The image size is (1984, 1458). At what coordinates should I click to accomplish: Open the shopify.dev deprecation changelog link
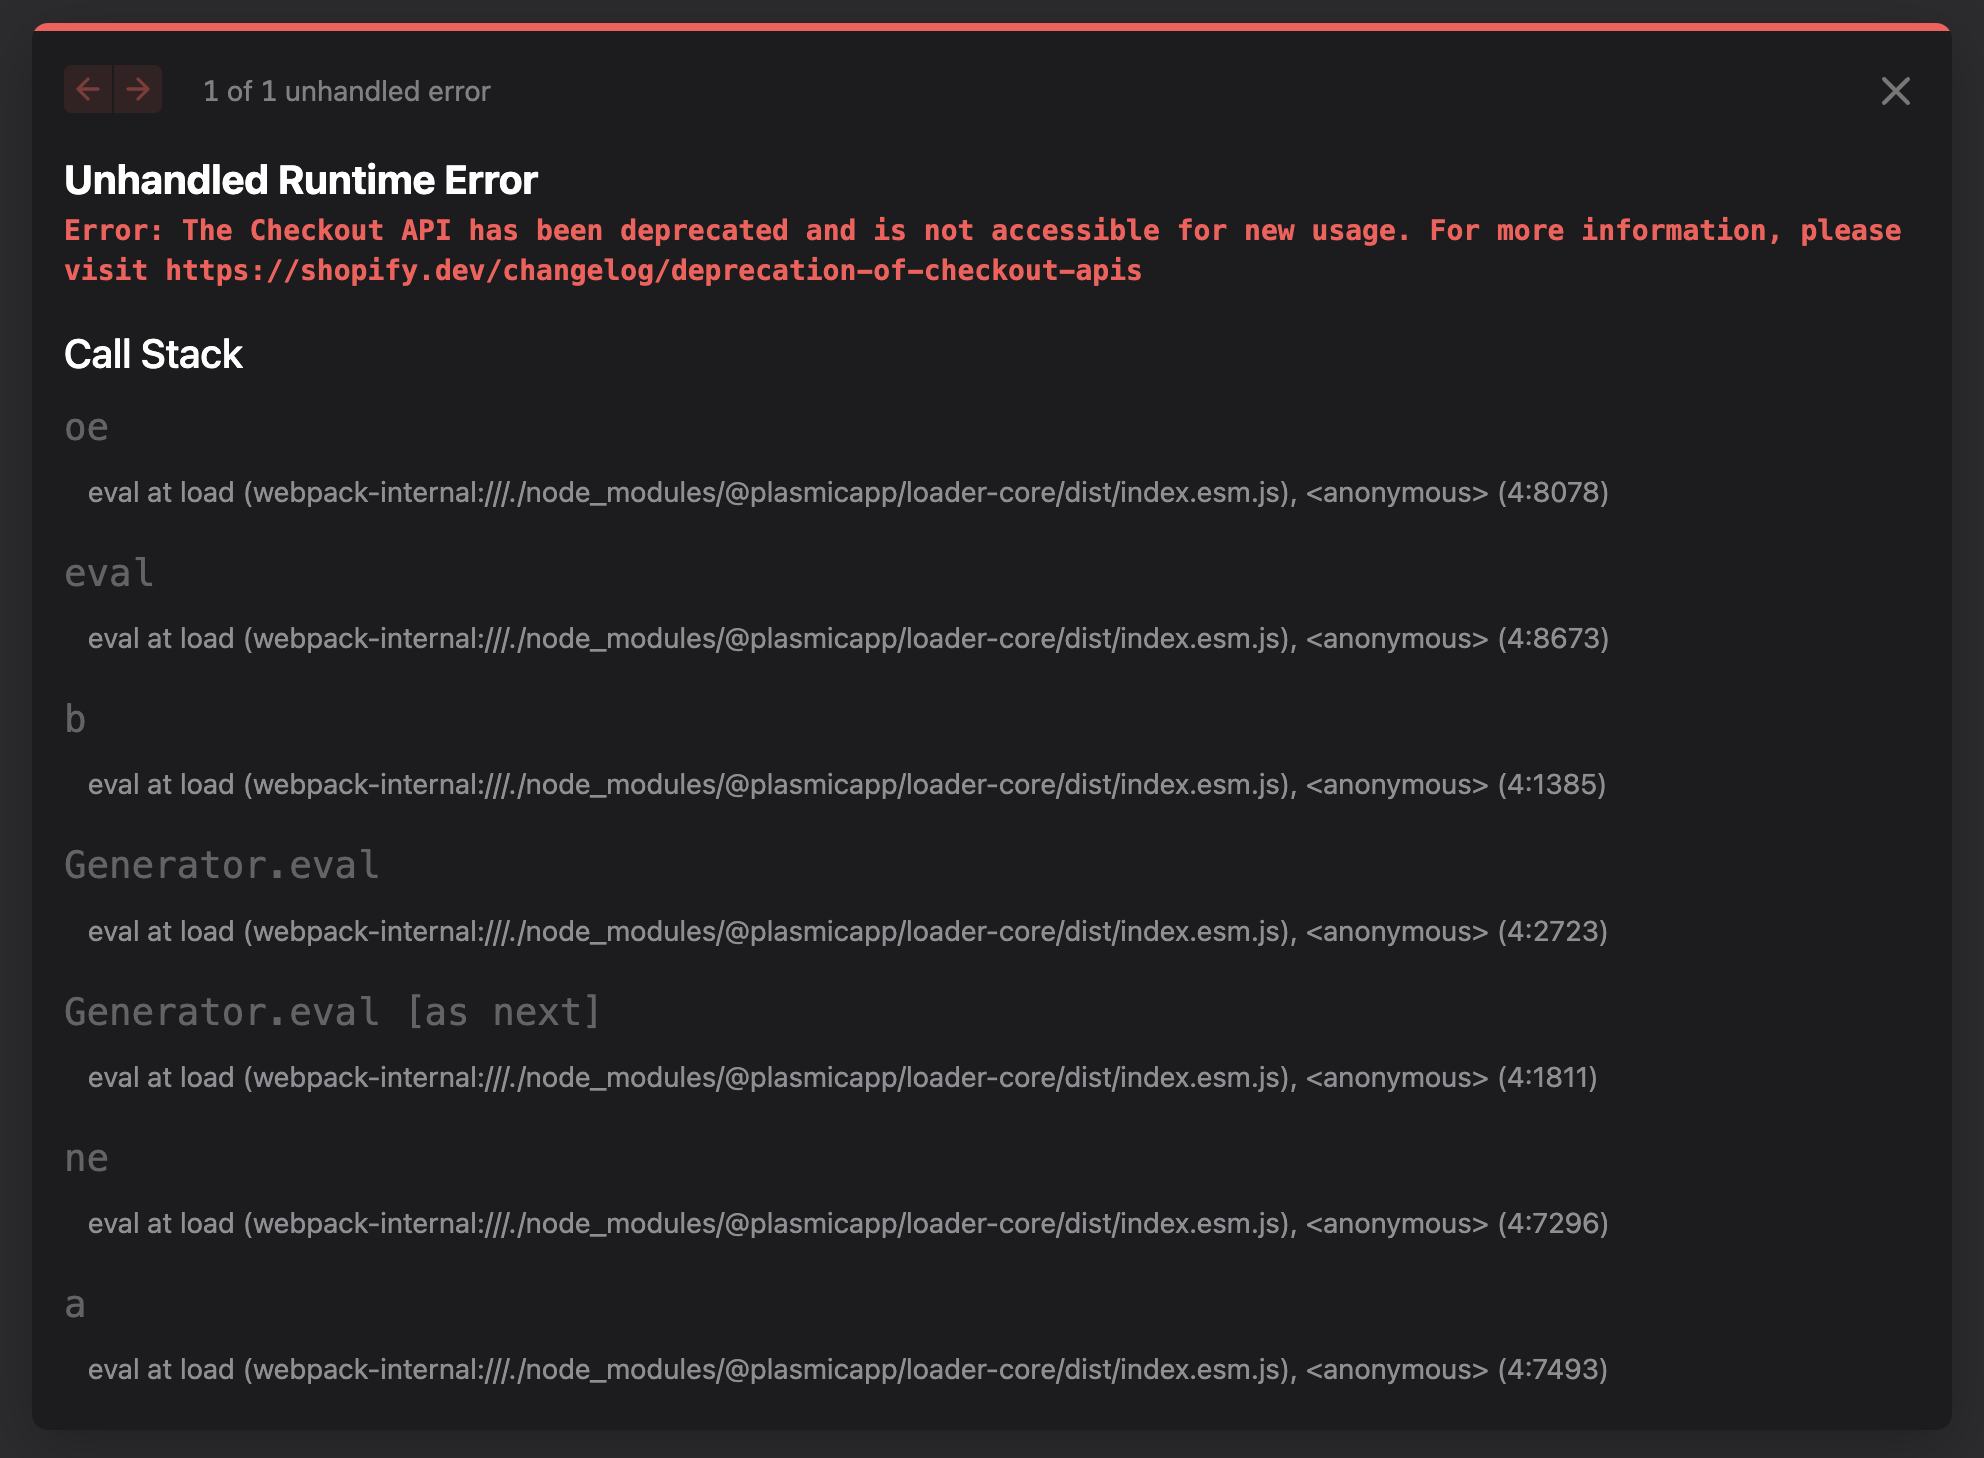tap(653, 271)
